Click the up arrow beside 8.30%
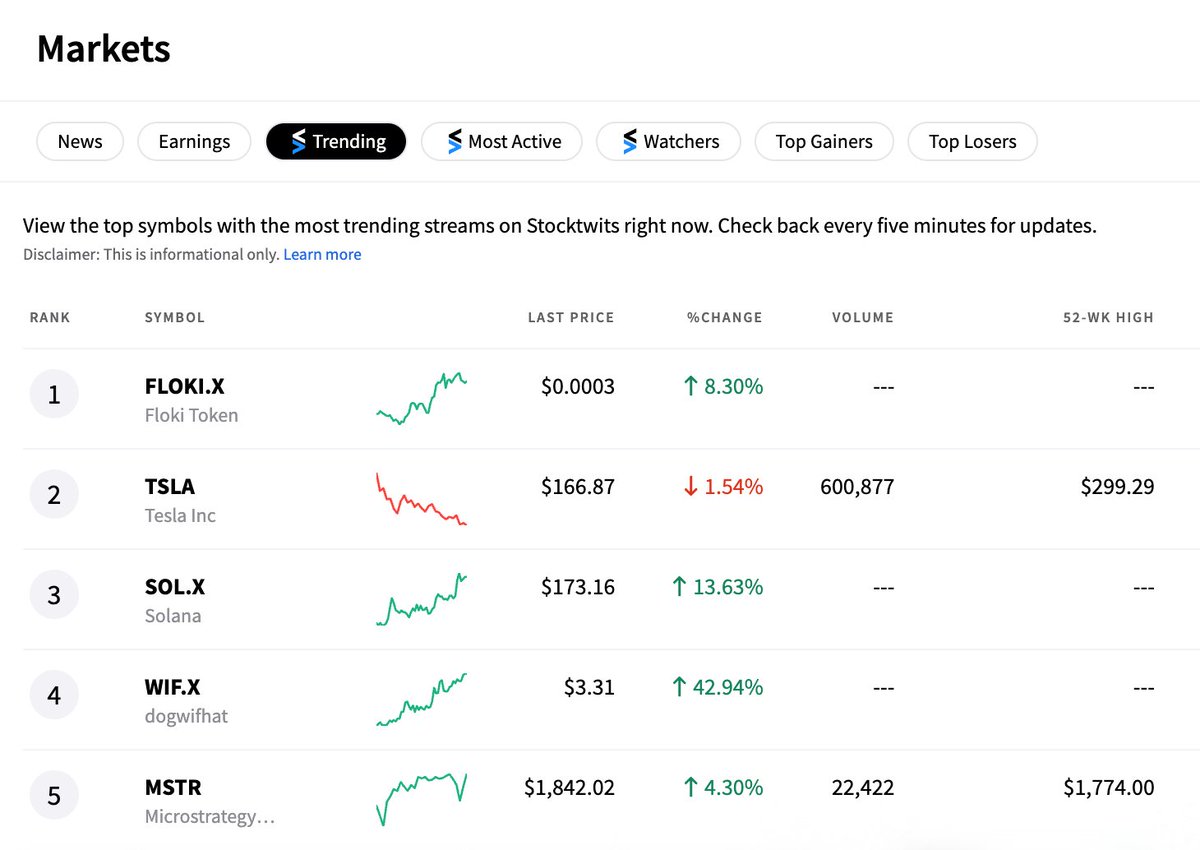The image size is (1200, 850). point(690,386)
